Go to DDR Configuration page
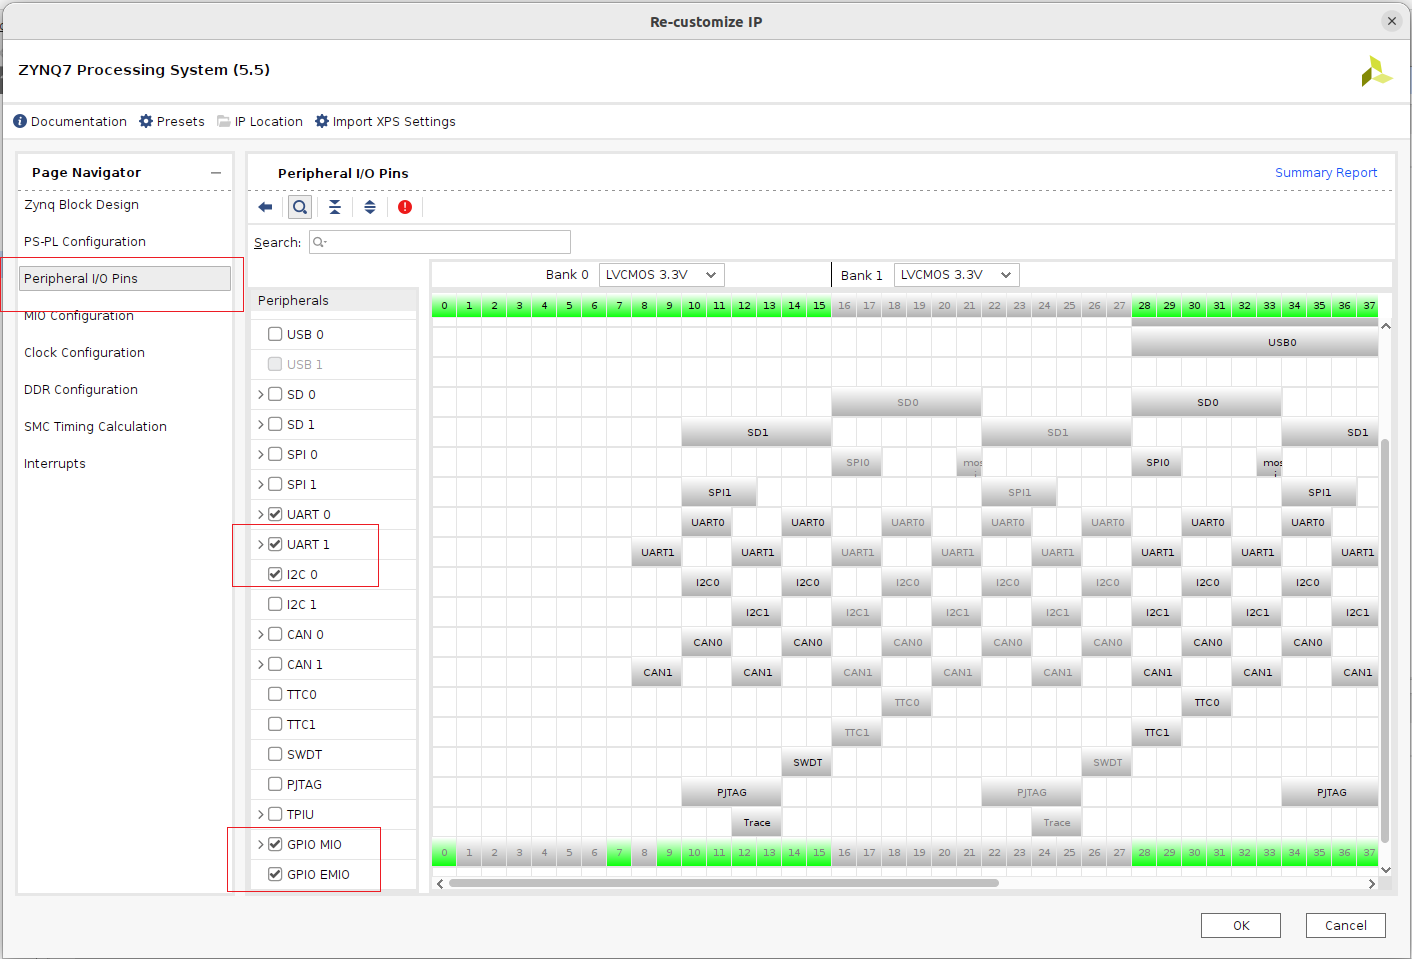This screenshot has width=1412, height=959. (81, 389)
